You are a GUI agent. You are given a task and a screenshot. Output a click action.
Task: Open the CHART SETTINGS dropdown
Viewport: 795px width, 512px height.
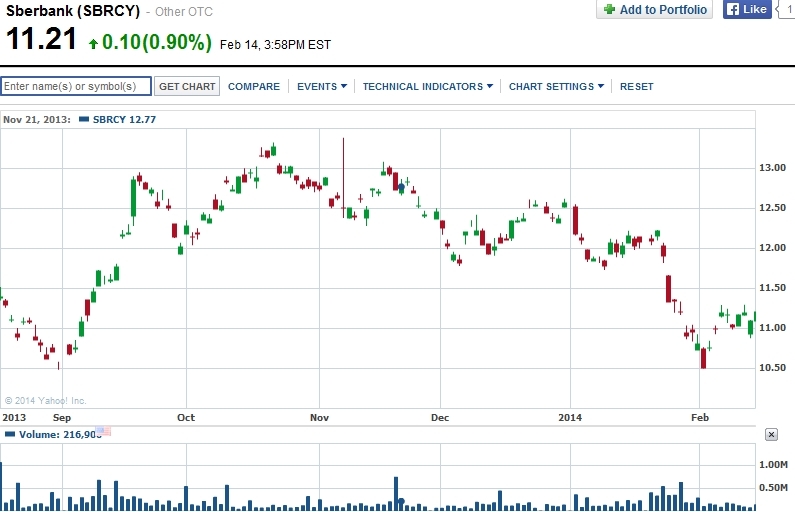point(556,87)
